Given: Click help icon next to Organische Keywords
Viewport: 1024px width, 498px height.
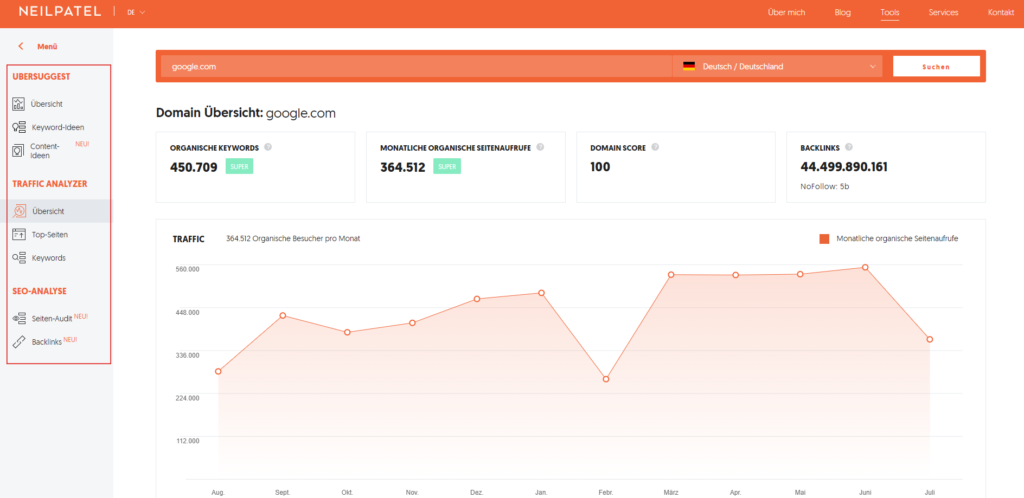Looking at the screenshot, I should coord(268,148).
